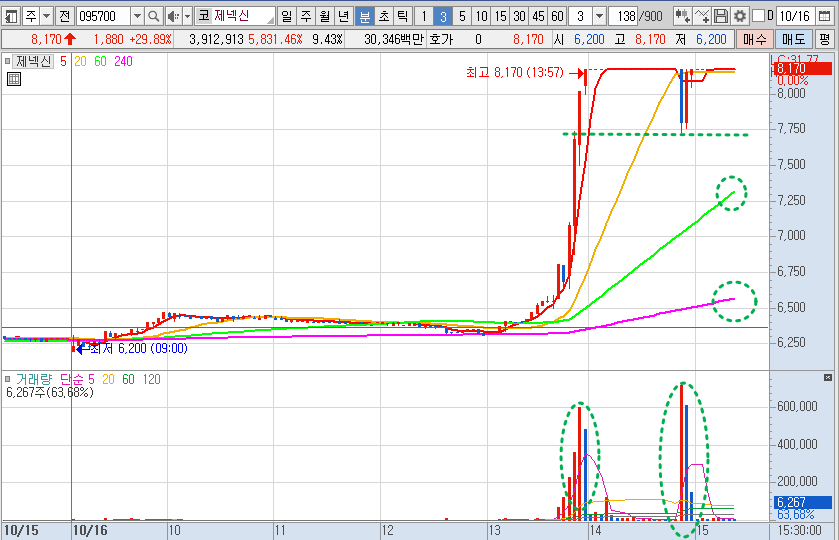Click the 코 KOSDAQ market badge
The image size is (839, 540).
[204, 16]
